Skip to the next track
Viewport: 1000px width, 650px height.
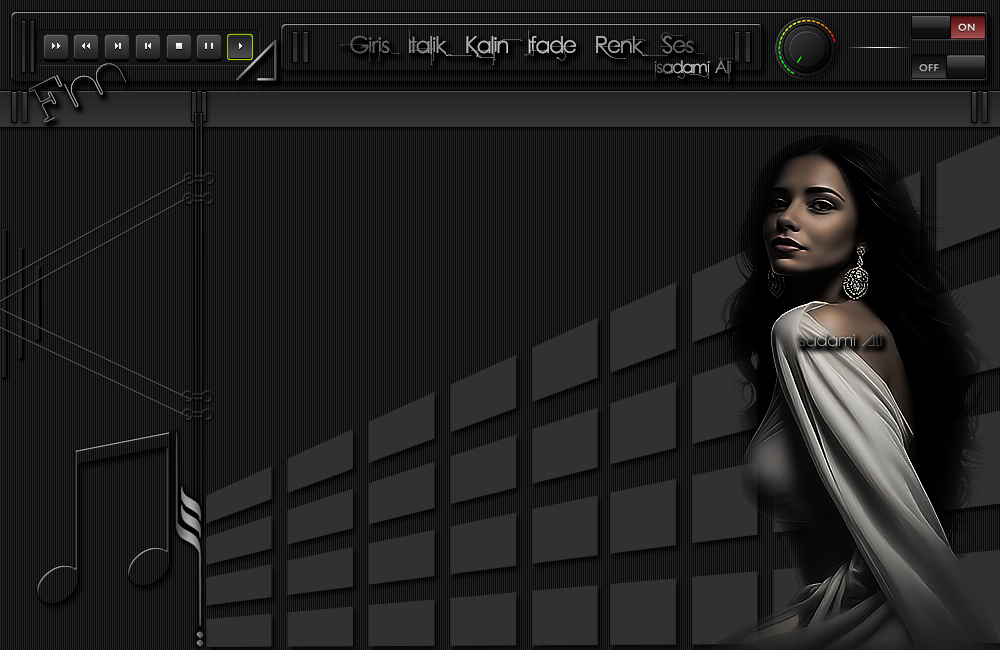coord(117,47)
